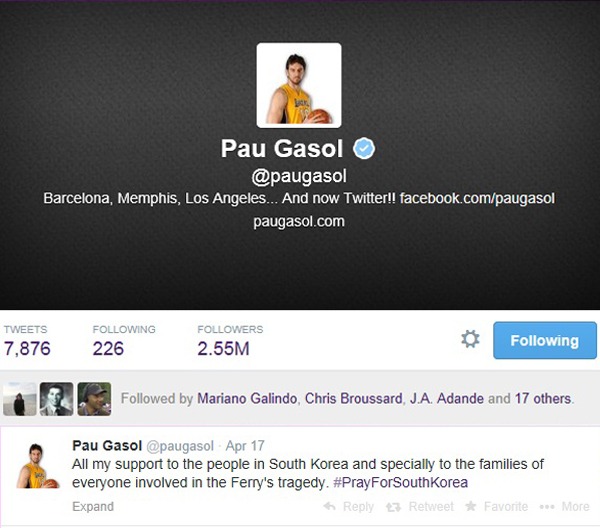Click the Reply arrow icon on the tweet

[329, 507]
